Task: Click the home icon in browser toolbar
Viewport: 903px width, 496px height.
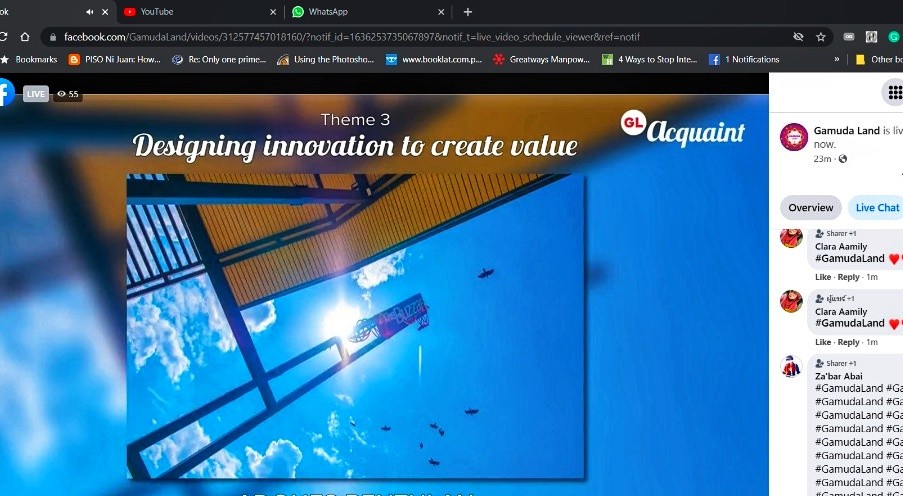Action: click(x=25, y=37)
